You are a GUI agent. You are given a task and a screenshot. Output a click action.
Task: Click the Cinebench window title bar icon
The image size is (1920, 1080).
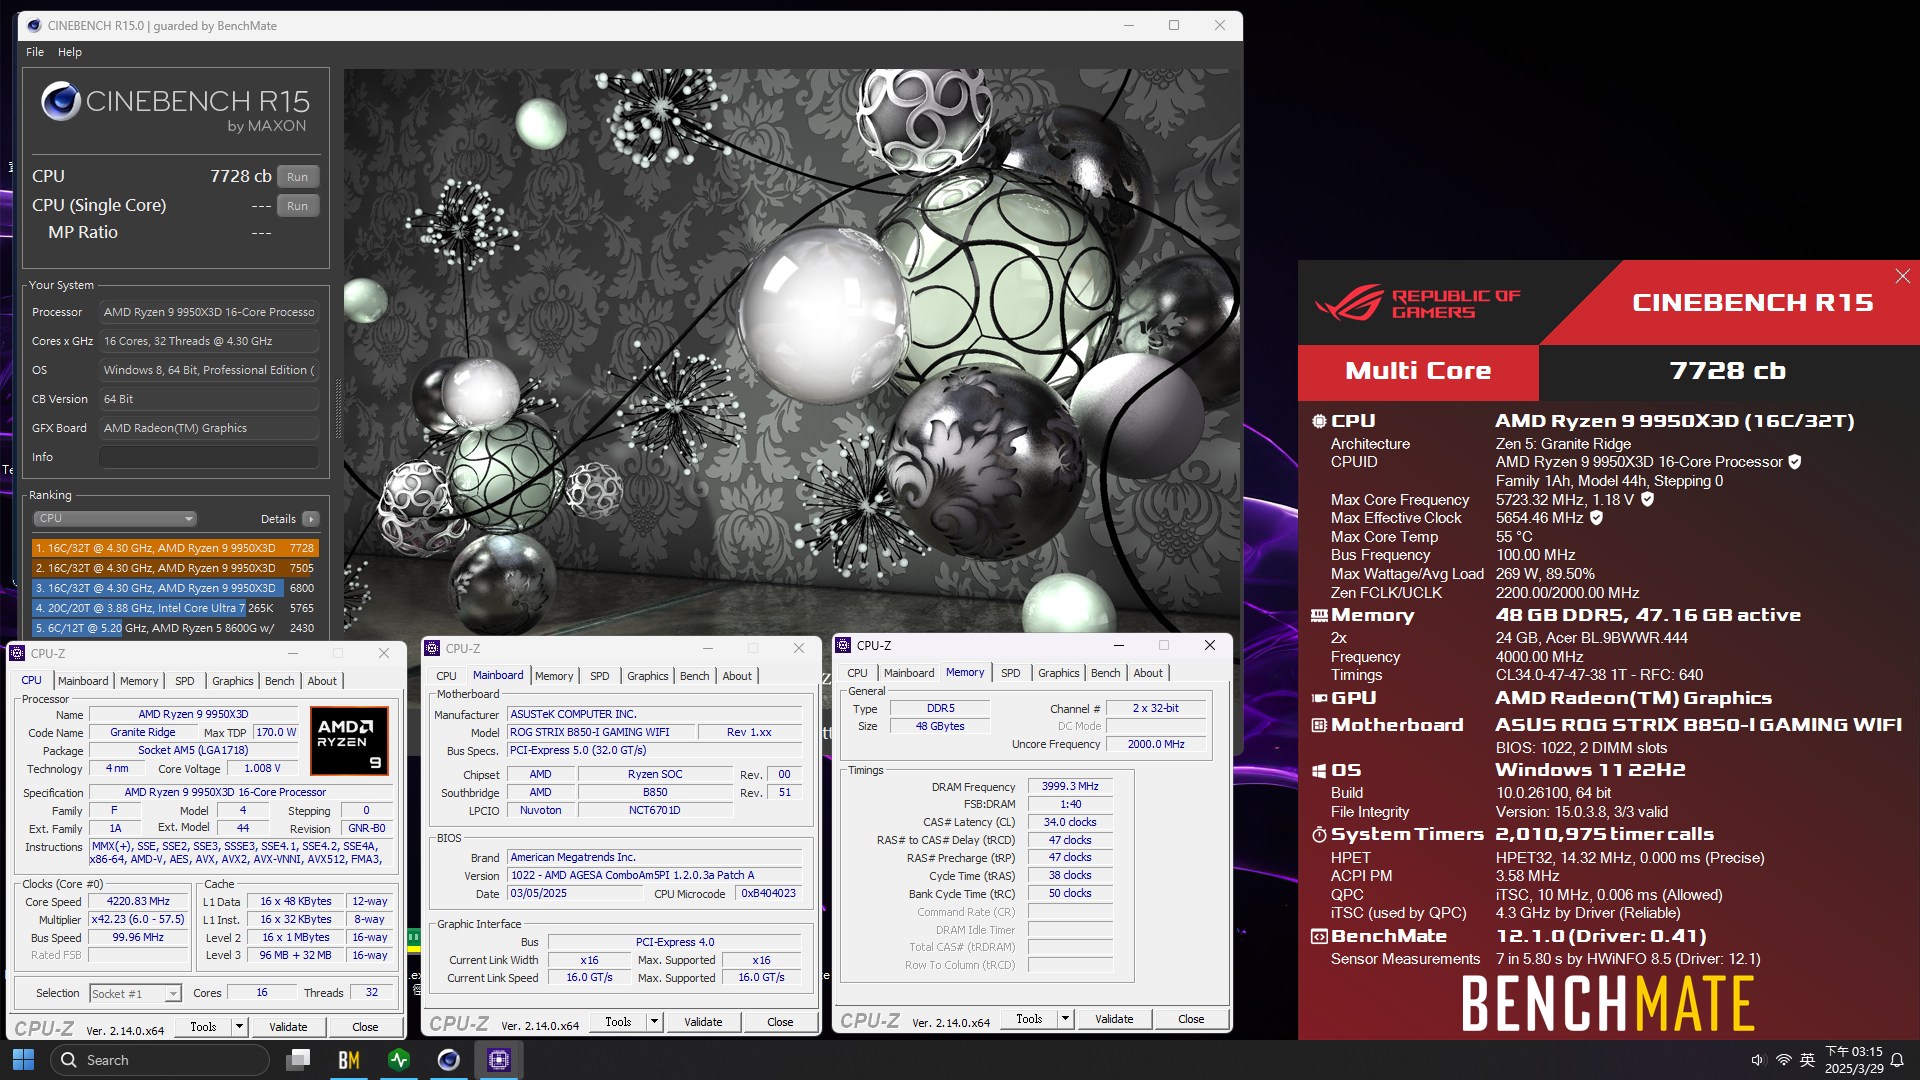pyautogui.click(x=34, y=25)
